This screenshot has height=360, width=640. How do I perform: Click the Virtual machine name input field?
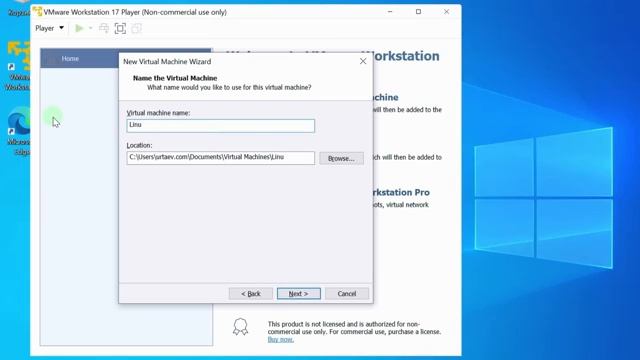point(220,125)
